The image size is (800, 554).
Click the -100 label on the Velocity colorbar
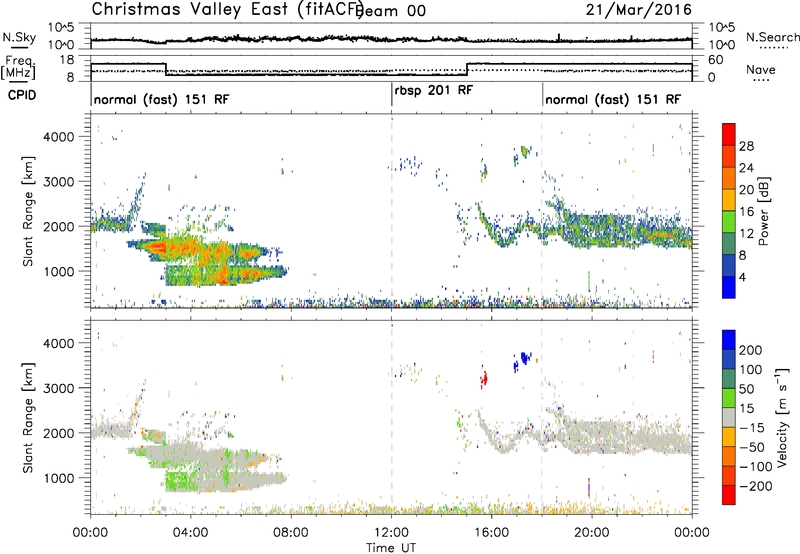(754, 466)
